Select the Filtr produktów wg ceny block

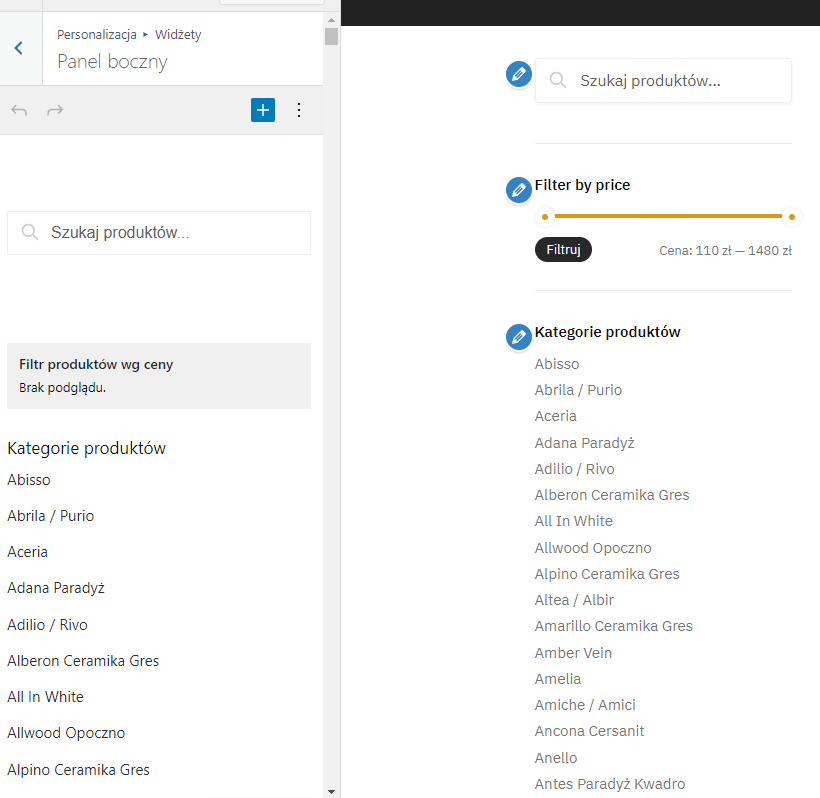tap(159, 376)
